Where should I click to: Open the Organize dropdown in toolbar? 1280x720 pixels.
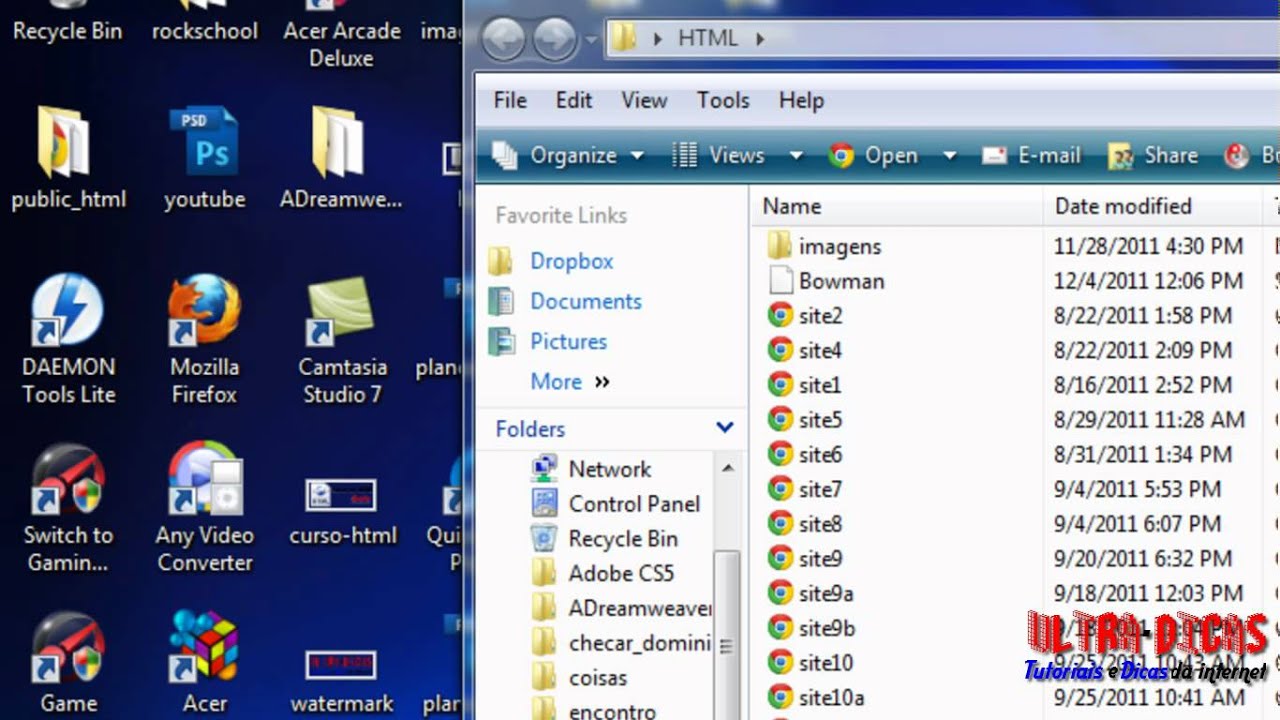pyautogui.click(x=568, y=155)
